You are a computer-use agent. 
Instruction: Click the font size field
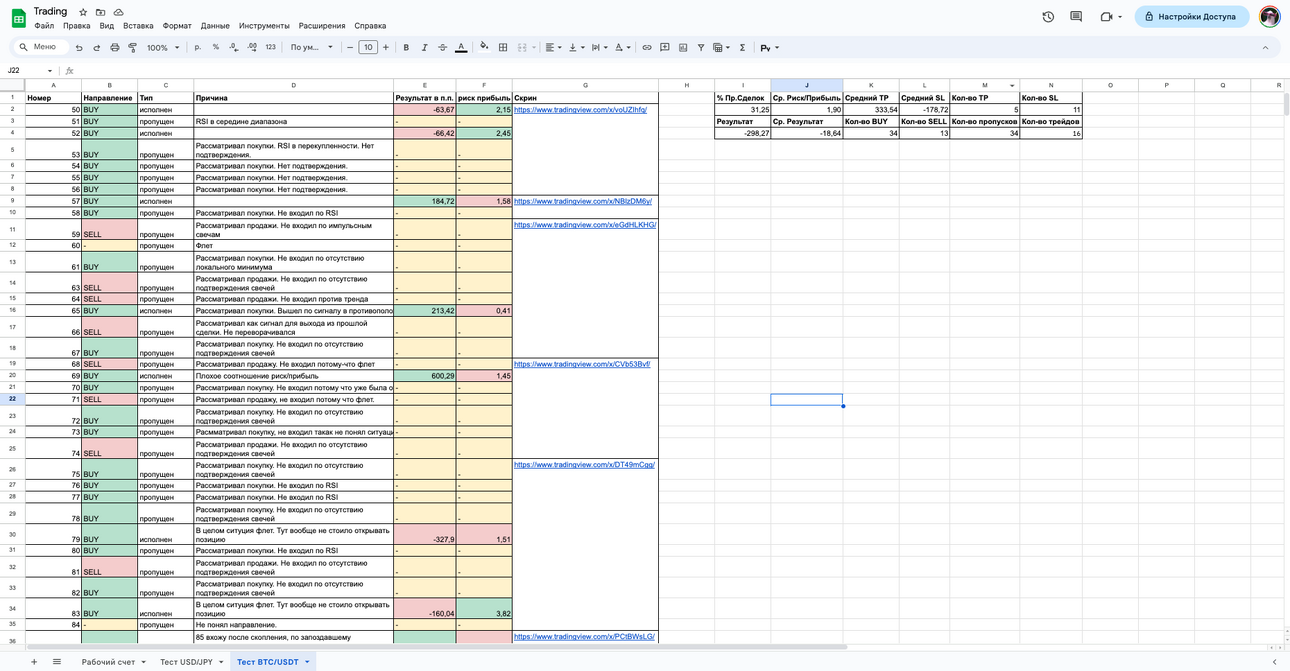[x=368, y=47]
